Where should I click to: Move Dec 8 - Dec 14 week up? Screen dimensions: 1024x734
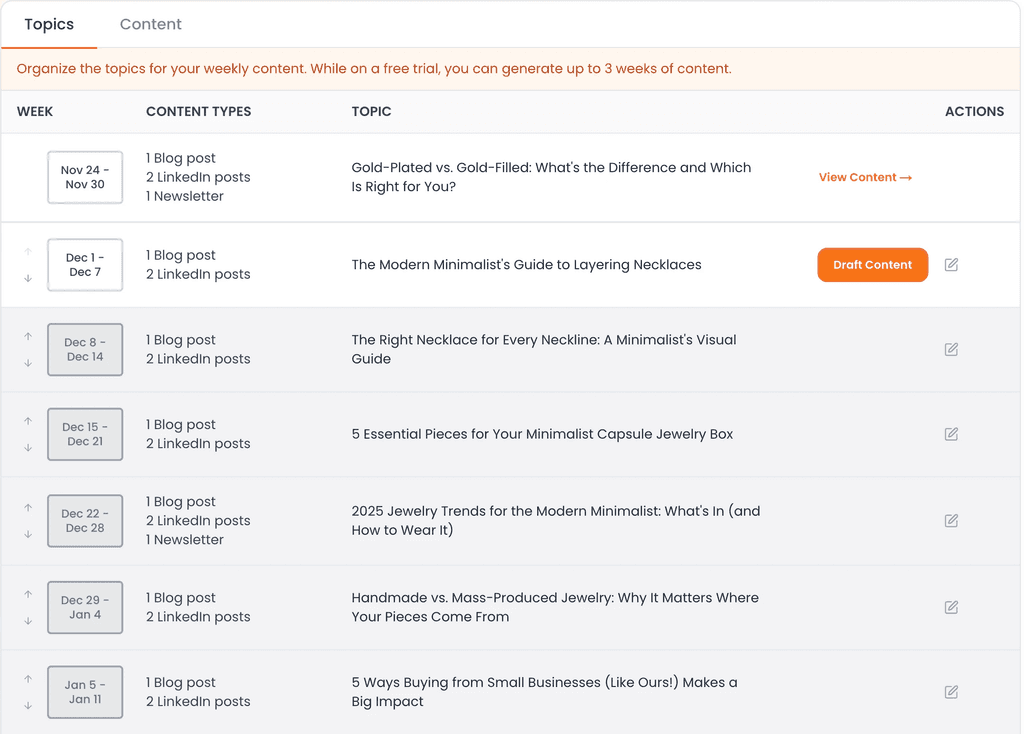pos(28,336)
